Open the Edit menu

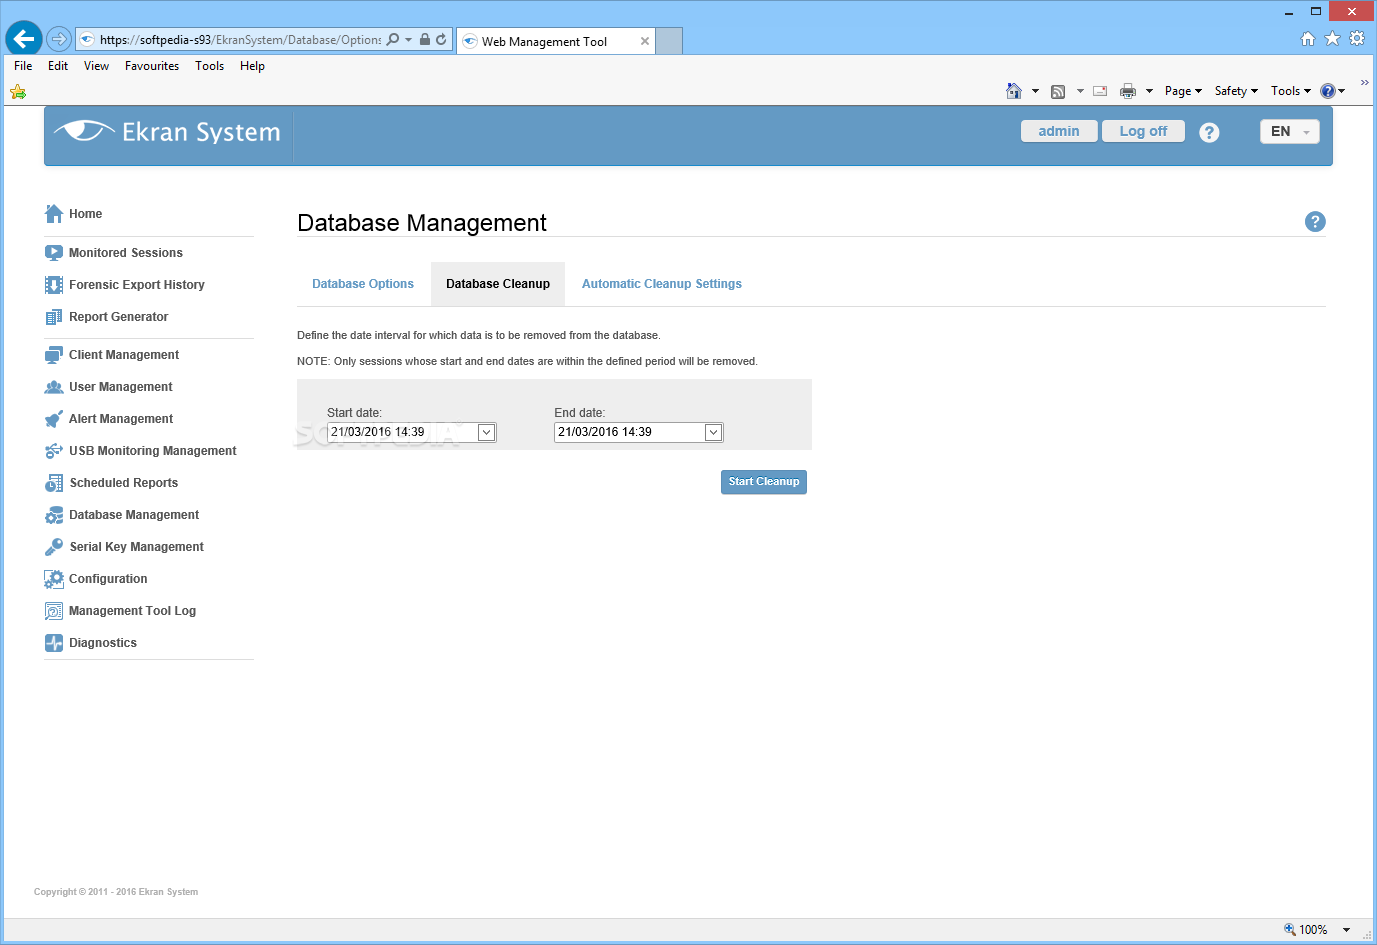click(58, 66)
